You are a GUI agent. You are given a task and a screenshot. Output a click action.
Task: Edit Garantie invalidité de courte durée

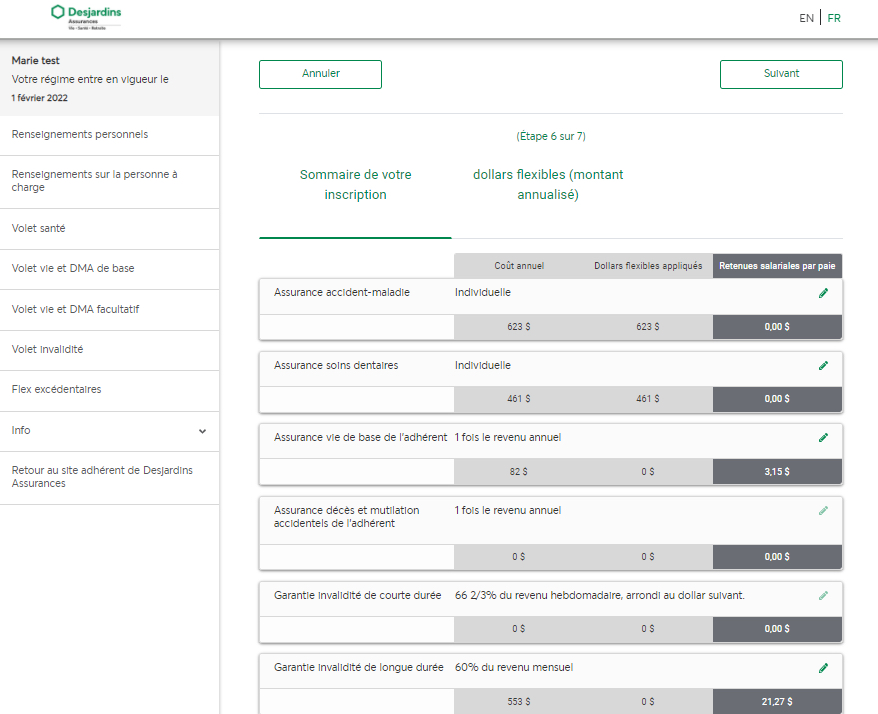(x=823, y=596)
